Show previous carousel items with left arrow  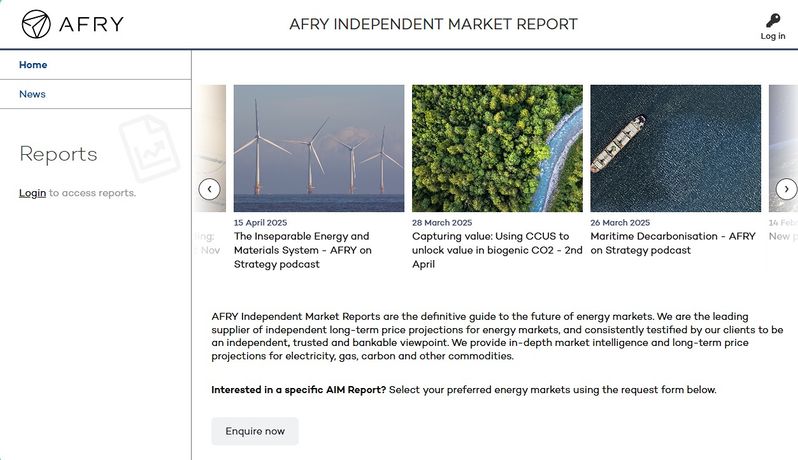click(209, 188)
